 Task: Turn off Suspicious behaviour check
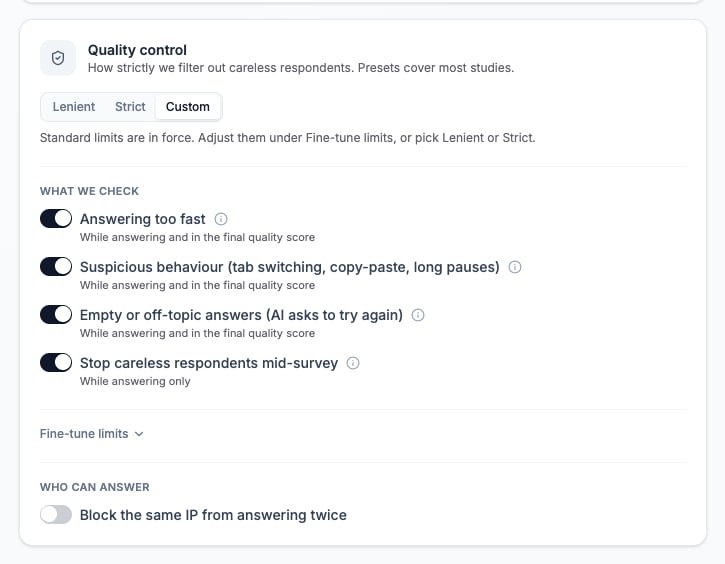click(x=56, y=267)
